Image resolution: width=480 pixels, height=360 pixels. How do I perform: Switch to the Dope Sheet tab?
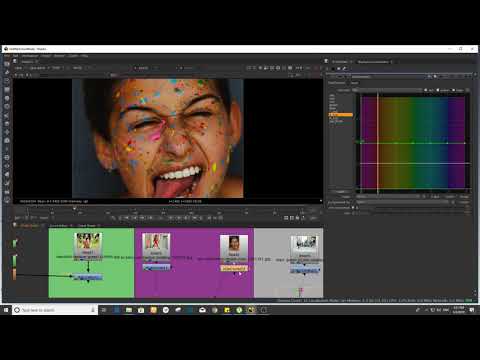coord(86,226)
